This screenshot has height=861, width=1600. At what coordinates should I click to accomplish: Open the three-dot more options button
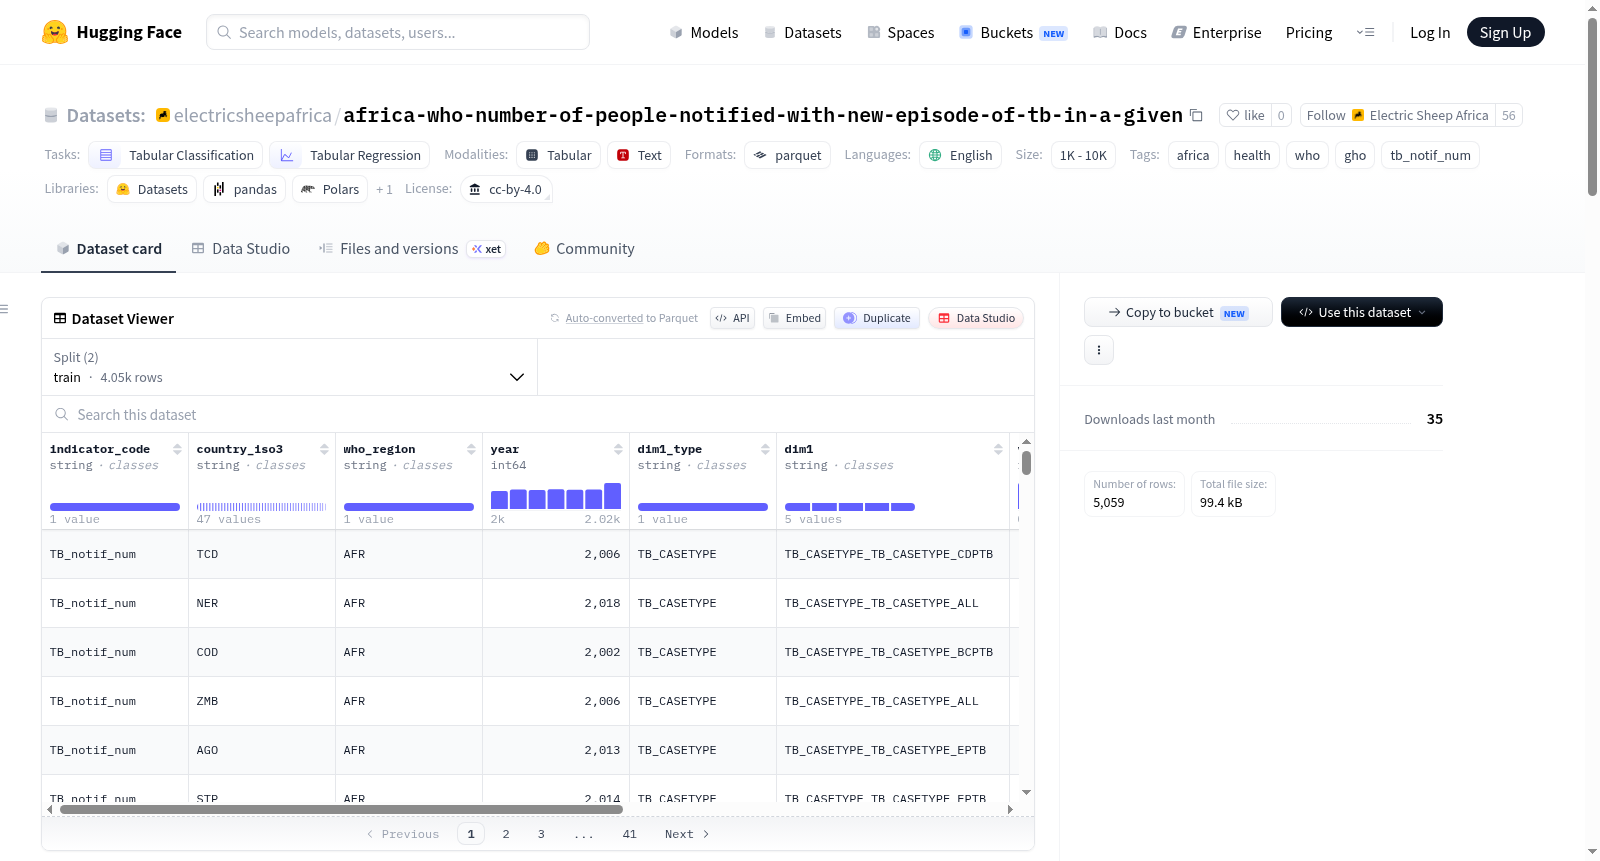coord(1099,350)
